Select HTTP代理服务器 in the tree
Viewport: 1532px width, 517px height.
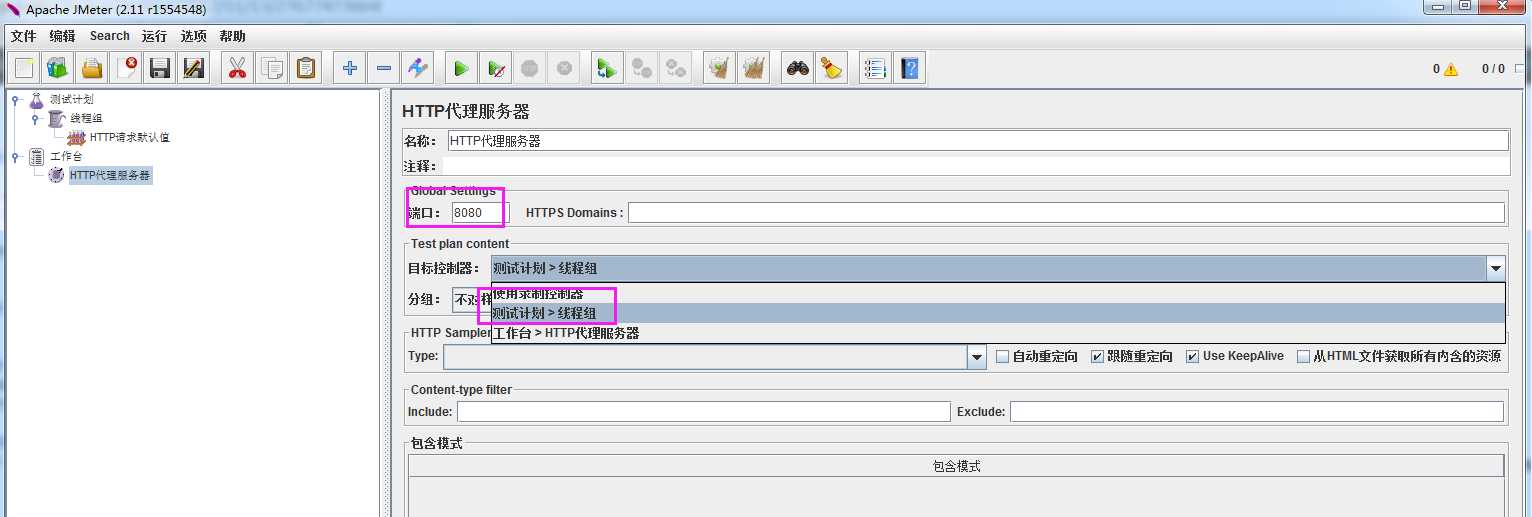110,176
